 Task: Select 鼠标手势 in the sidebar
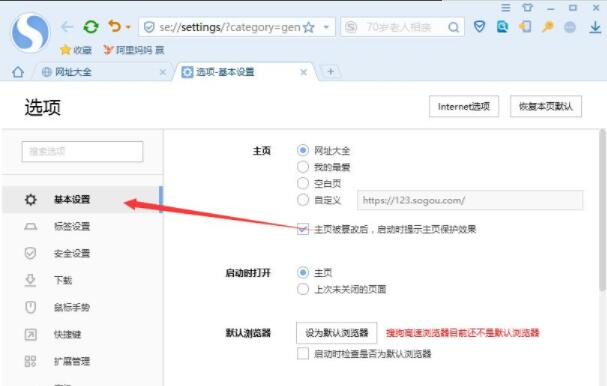point(82,307)
